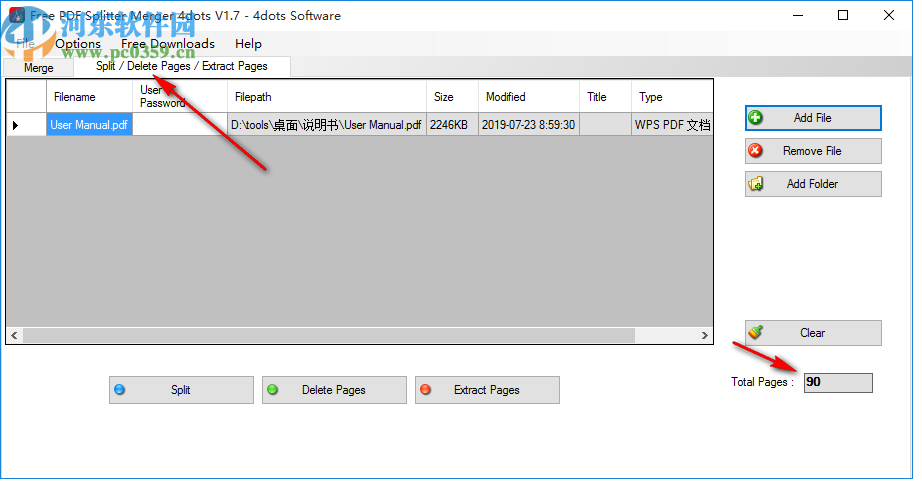Image resolution: width=913 pixels, height=479 pixels.
Task: Click the green plus Add File icon
Action: click(x=756, y=118)
